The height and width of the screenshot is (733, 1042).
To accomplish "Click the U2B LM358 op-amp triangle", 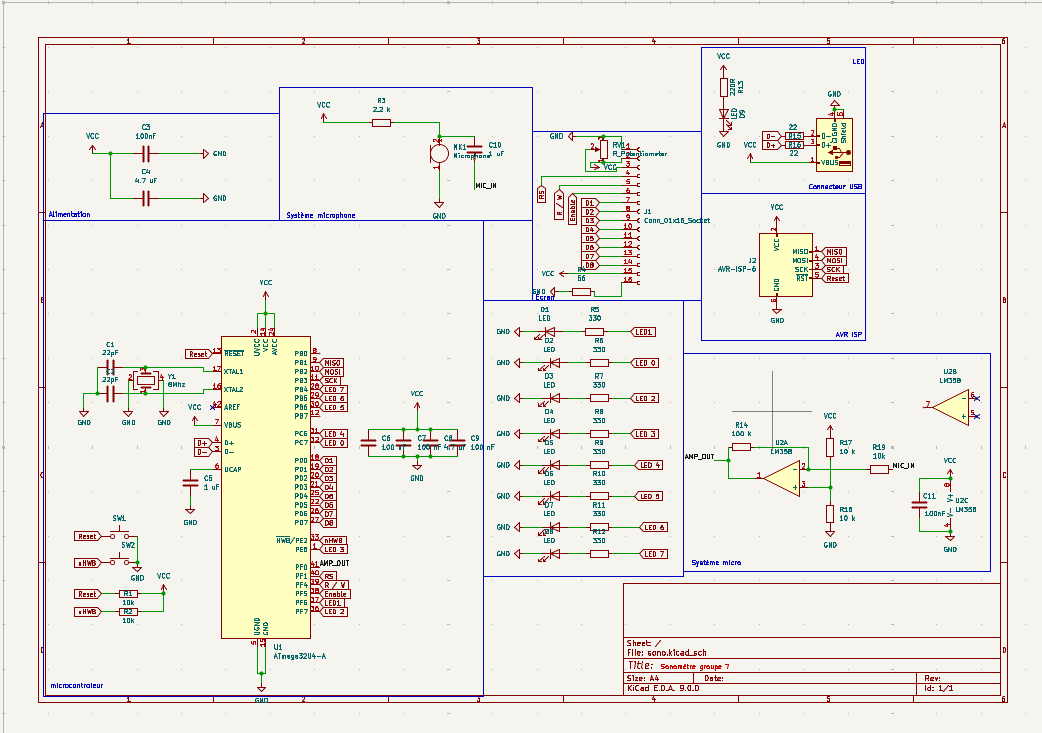I will 949,405.
